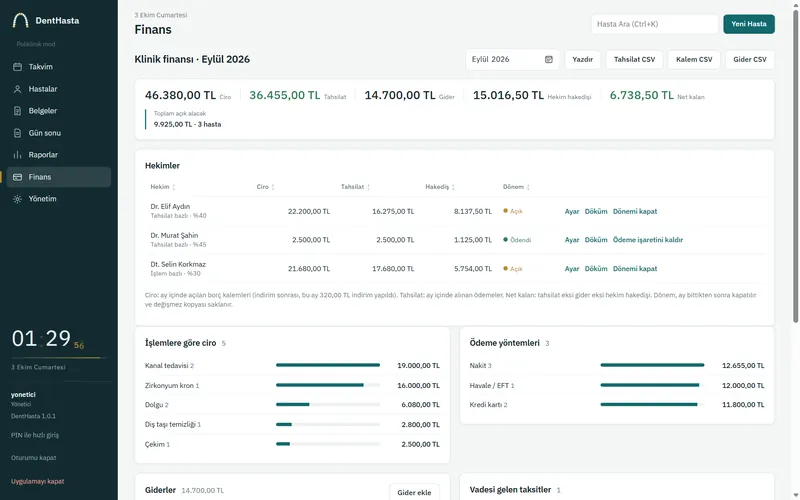The width and height of the screenshot is (800, 500).
Task: Sort table by Hekim column arrows
Action: click(x=173, y=187)
